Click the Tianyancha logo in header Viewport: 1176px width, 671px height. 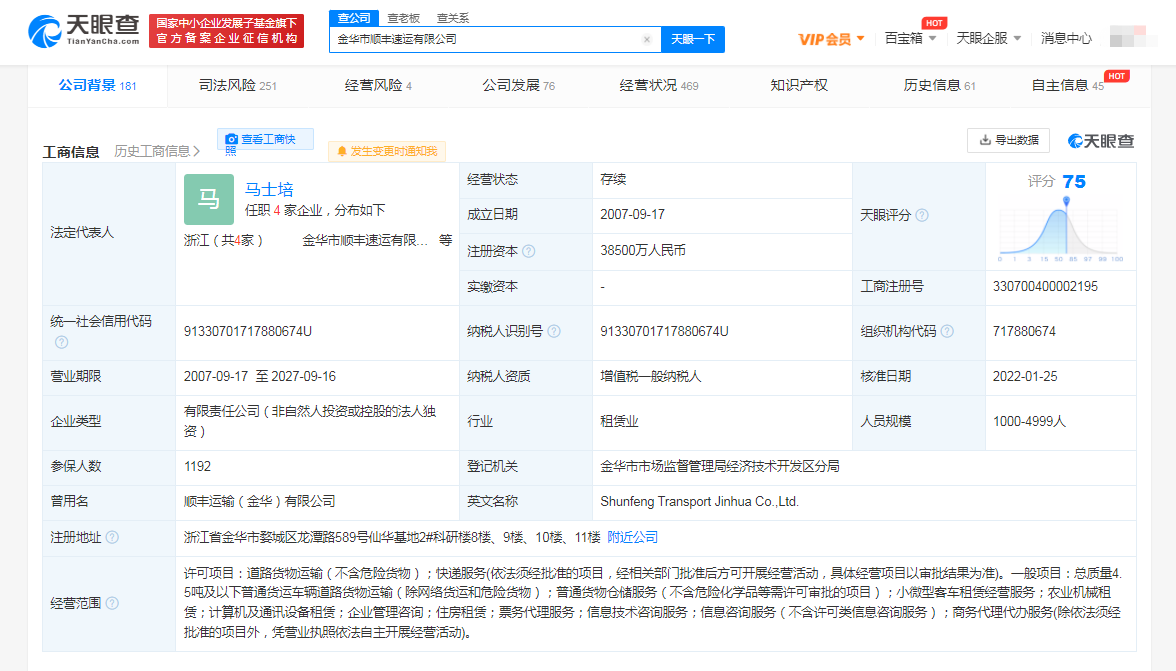click(84, 31)
